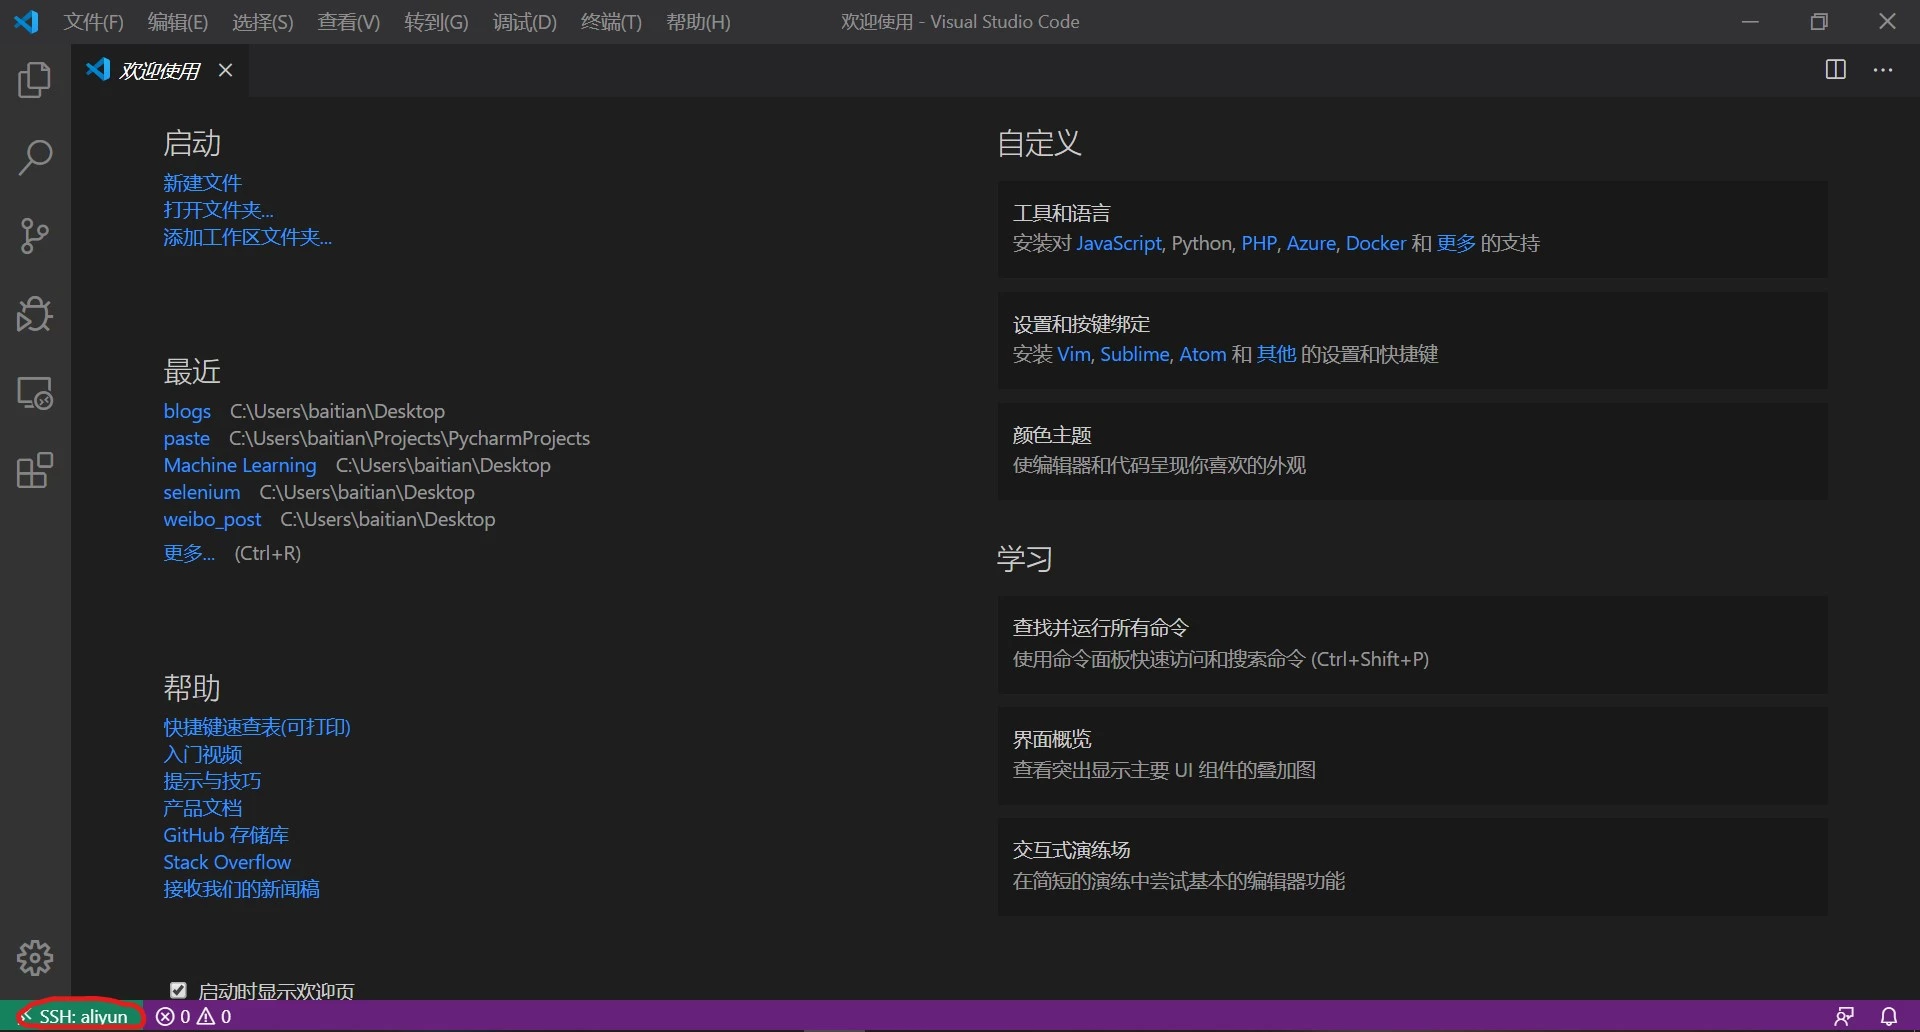Click the VS Code logo in title bar
The image size is (1920, 1032).
coord(26,21)
